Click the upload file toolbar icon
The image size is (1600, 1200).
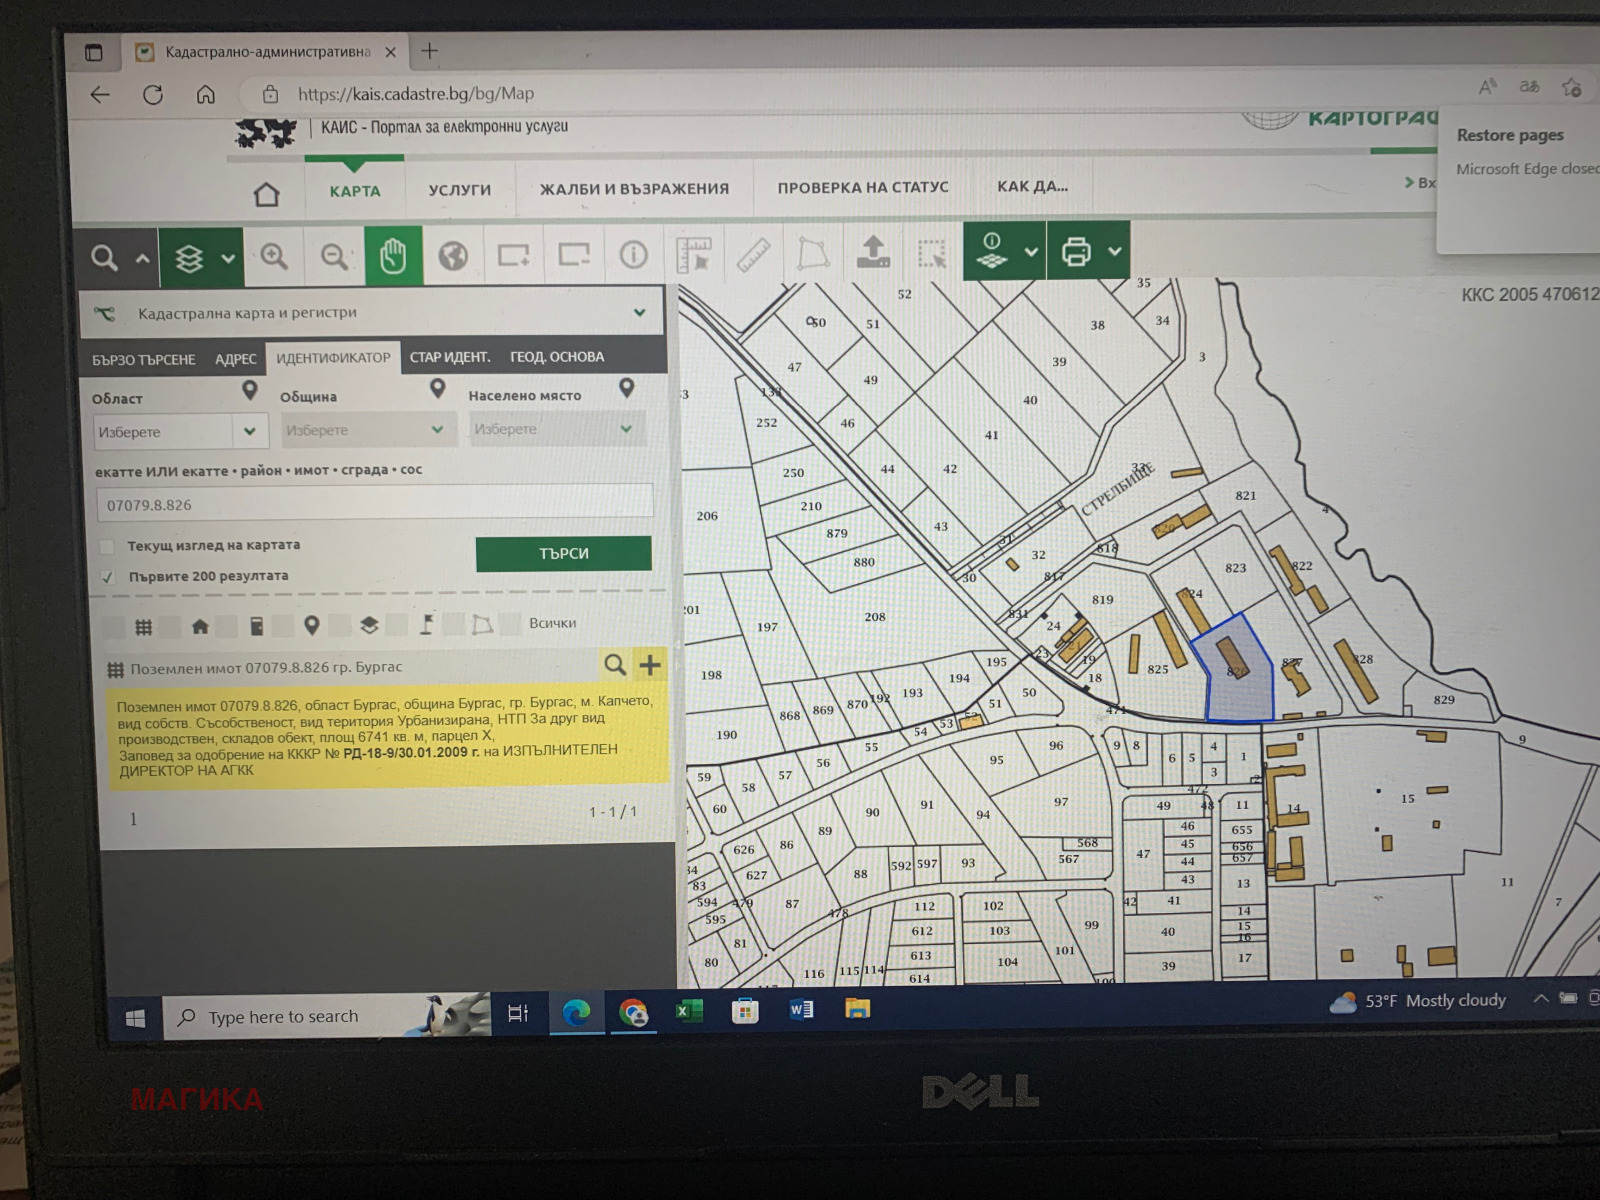pos(873,253)
